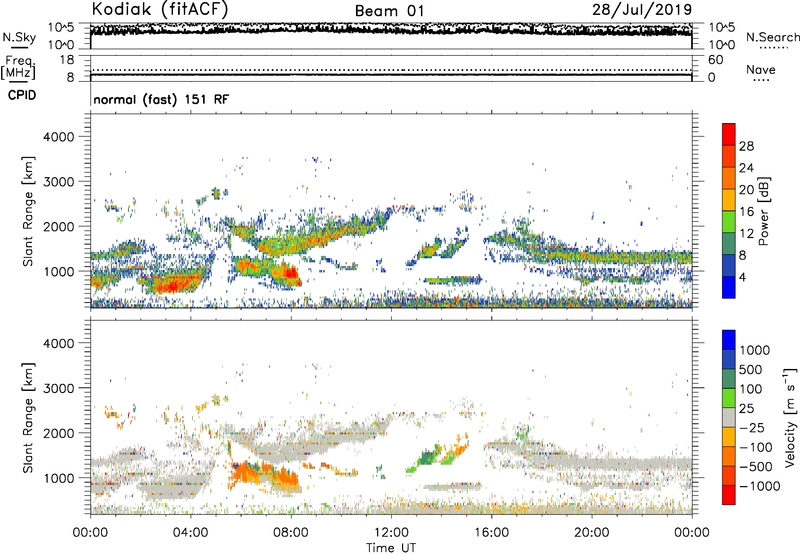Click '20' on the power colorbar
The width and height of the screenshot is (800, 554).
coord(746,190)
